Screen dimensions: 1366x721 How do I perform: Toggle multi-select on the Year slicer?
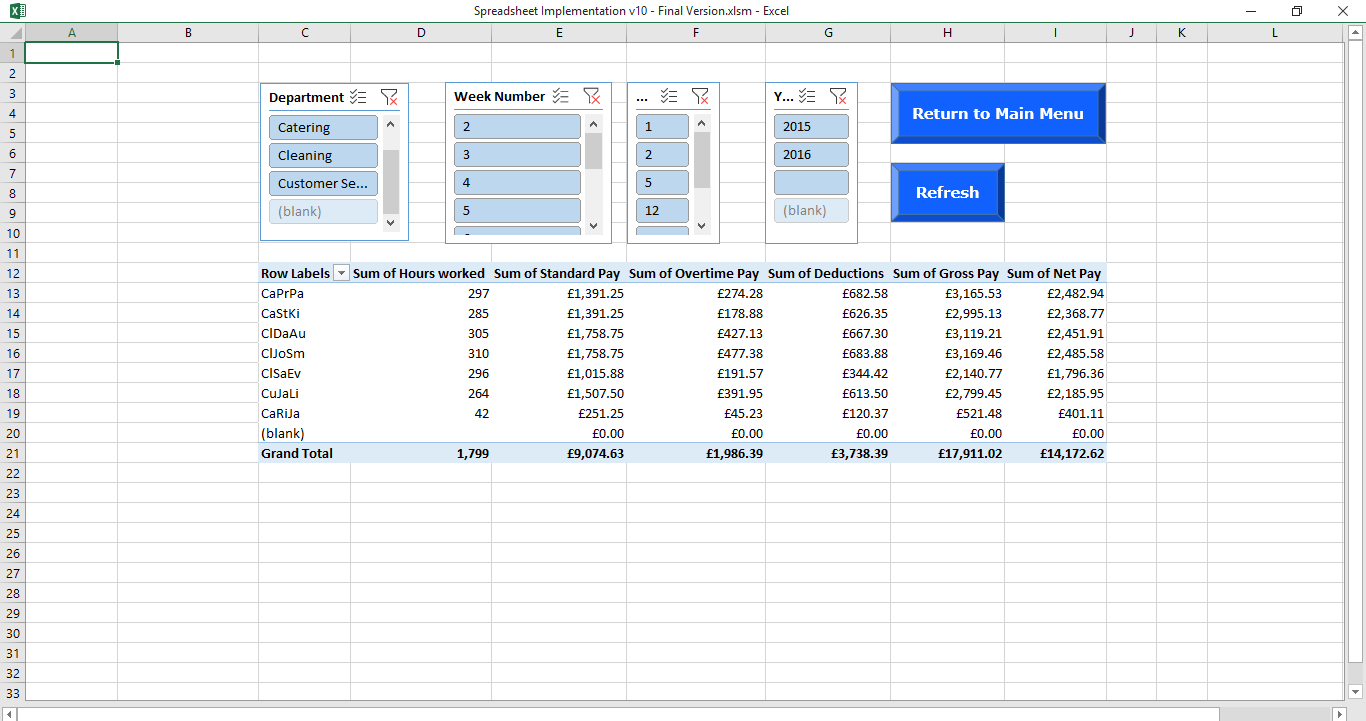coord(807,96)
